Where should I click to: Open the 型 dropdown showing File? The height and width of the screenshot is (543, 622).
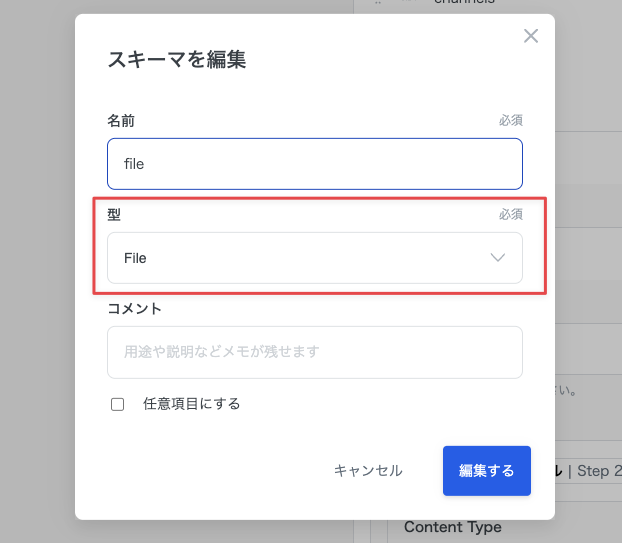[314, 258]
